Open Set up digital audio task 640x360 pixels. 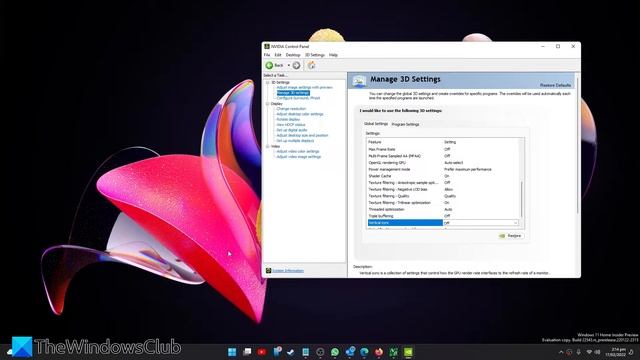pyautogui.click(x=292, y=130)
